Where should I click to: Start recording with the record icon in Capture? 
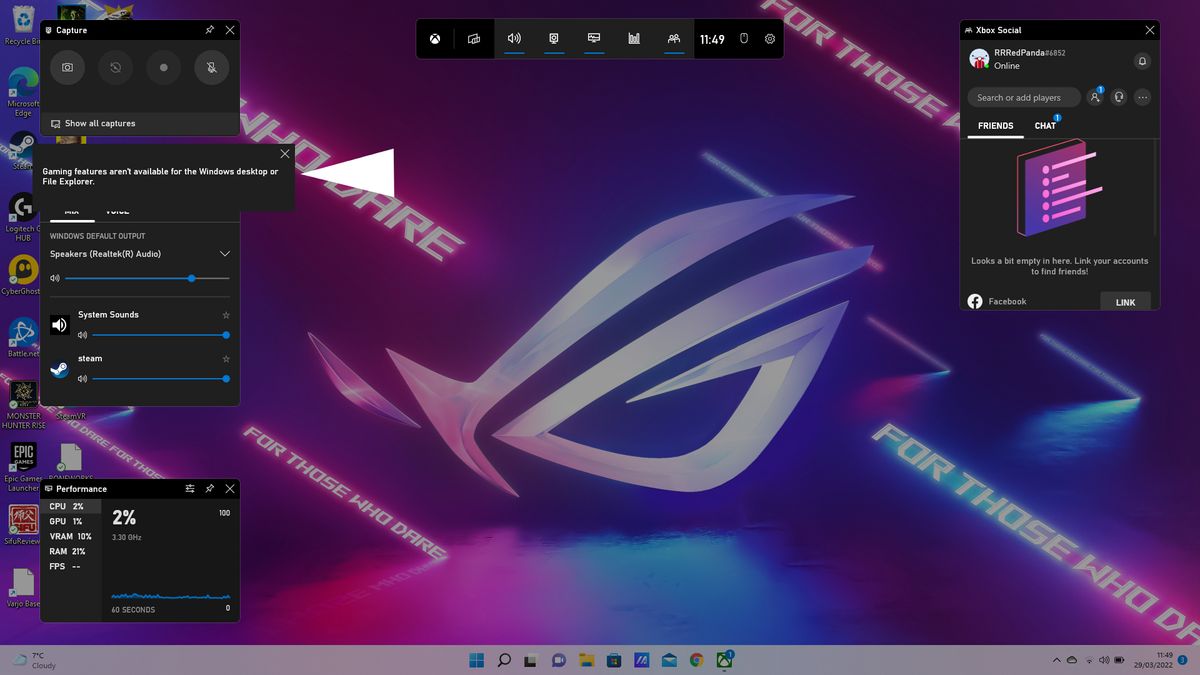click(162, 68)
